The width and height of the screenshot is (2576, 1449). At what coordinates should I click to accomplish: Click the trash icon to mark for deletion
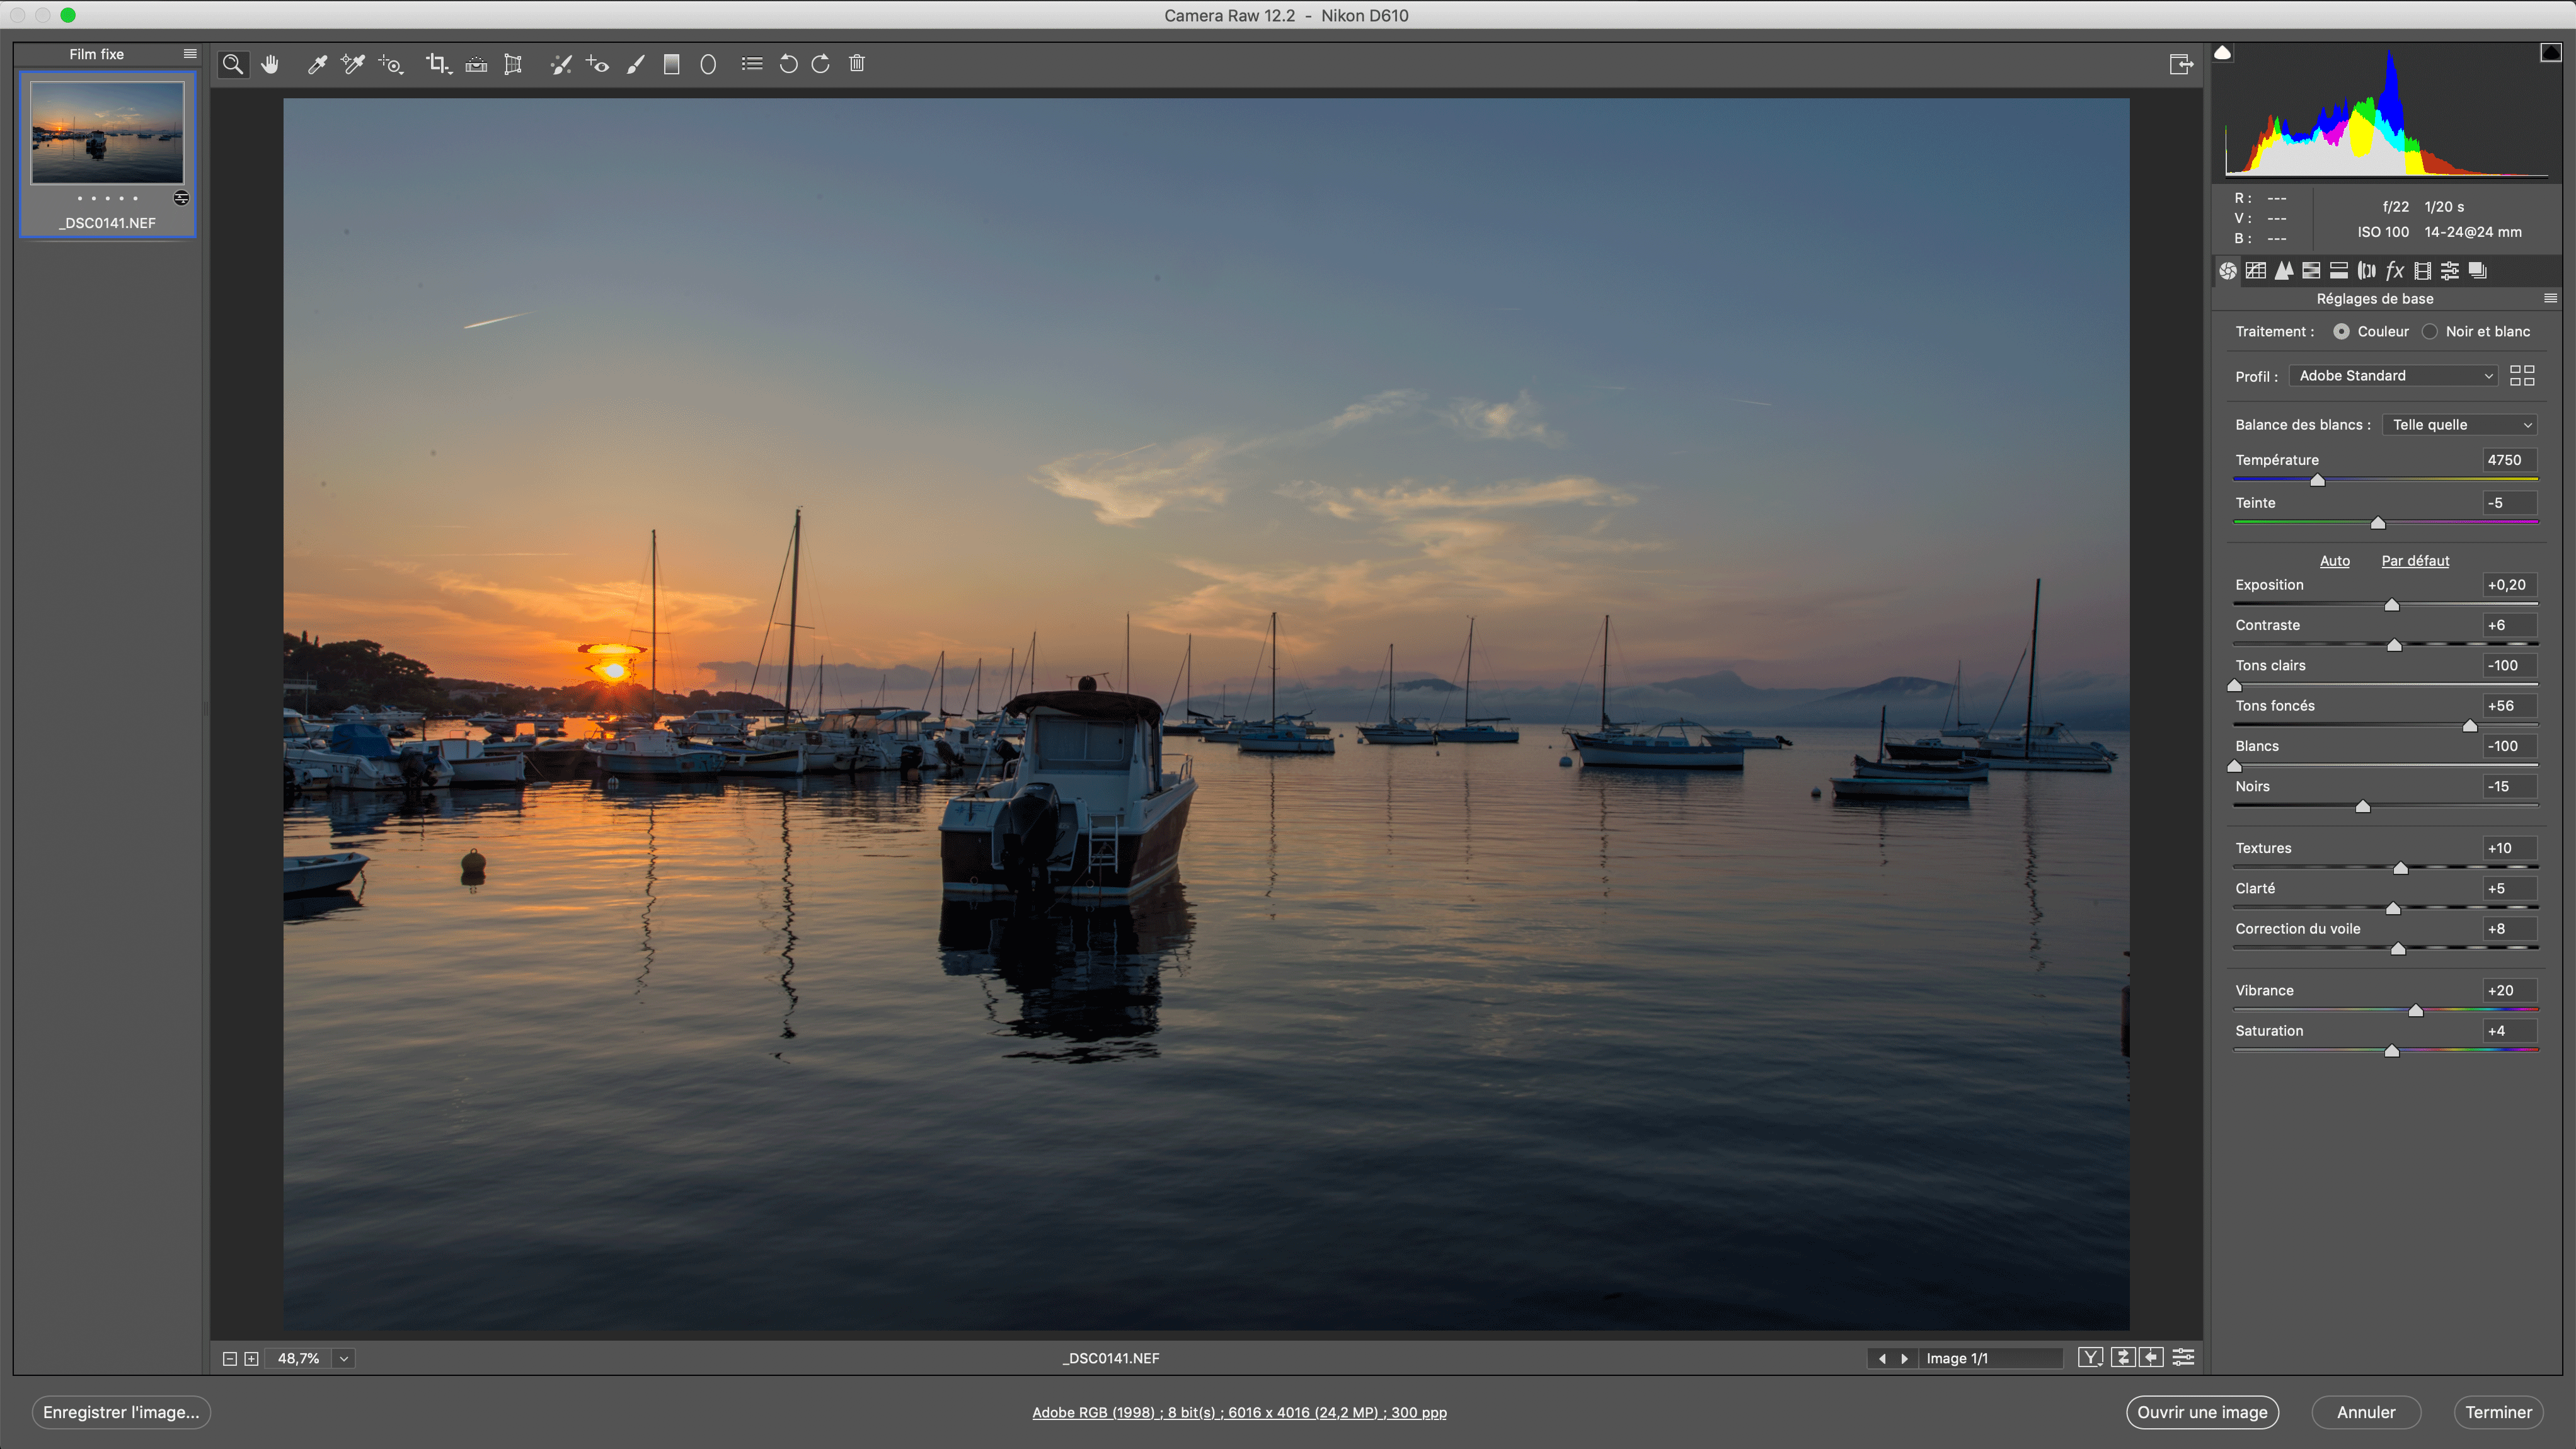coord(857,63)
